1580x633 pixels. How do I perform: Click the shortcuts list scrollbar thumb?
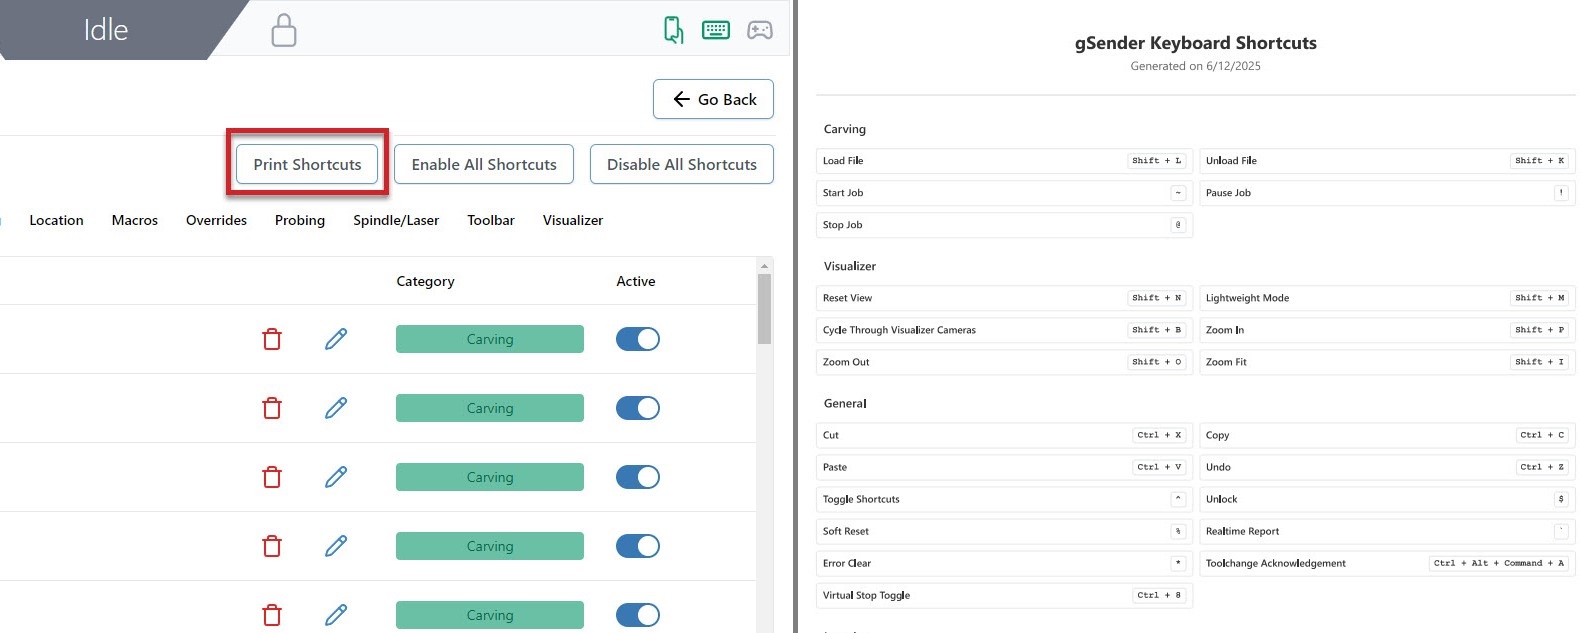pyautogui.click(x=765, y=308)
